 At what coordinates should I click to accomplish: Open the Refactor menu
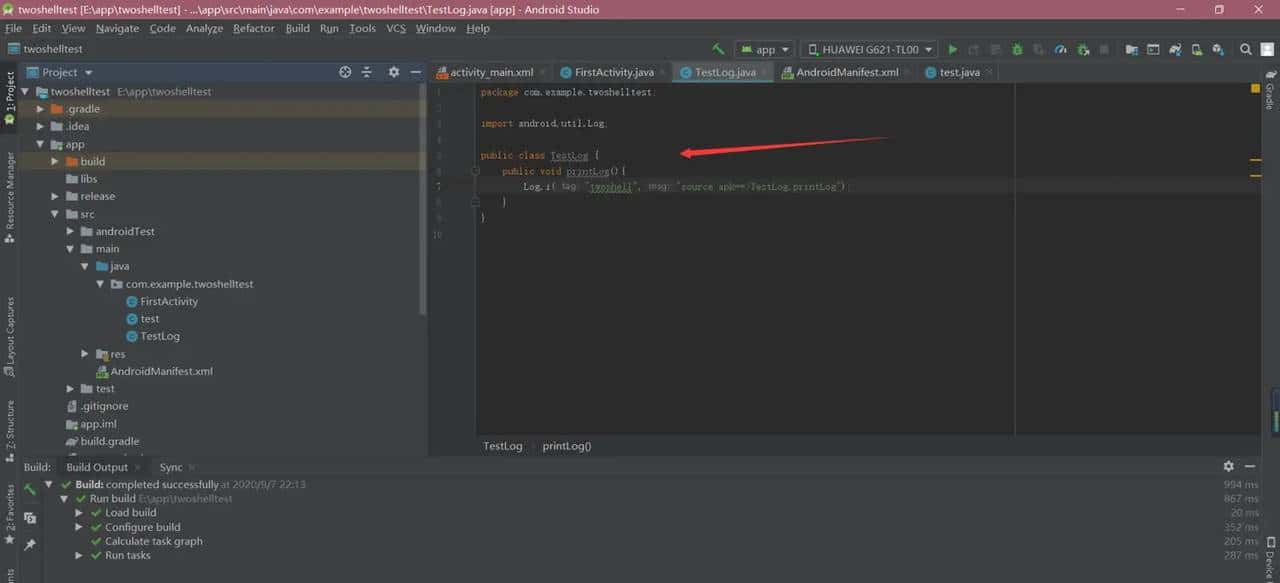[253, 28]
